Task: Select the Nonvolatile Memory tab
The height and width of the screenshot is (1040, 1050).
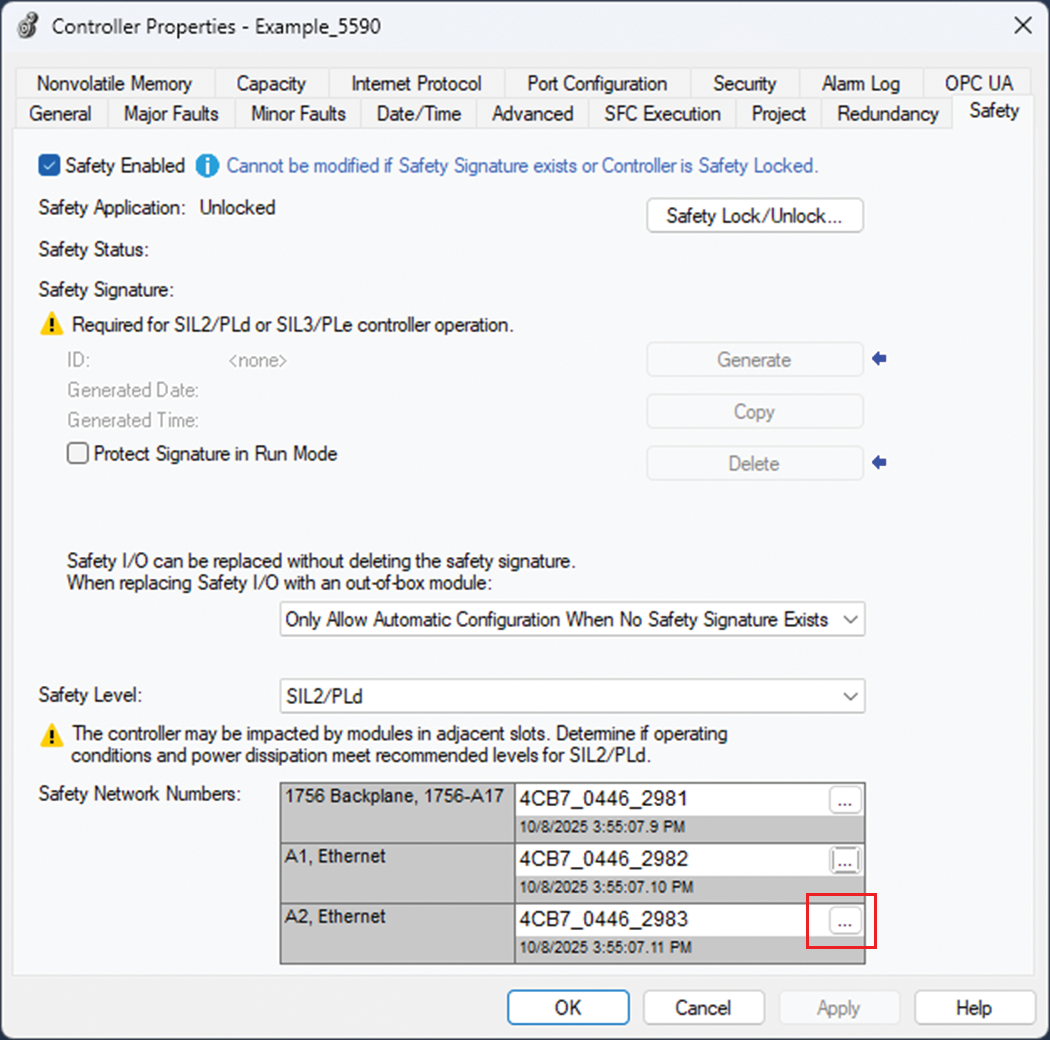Action: [114, 84]
